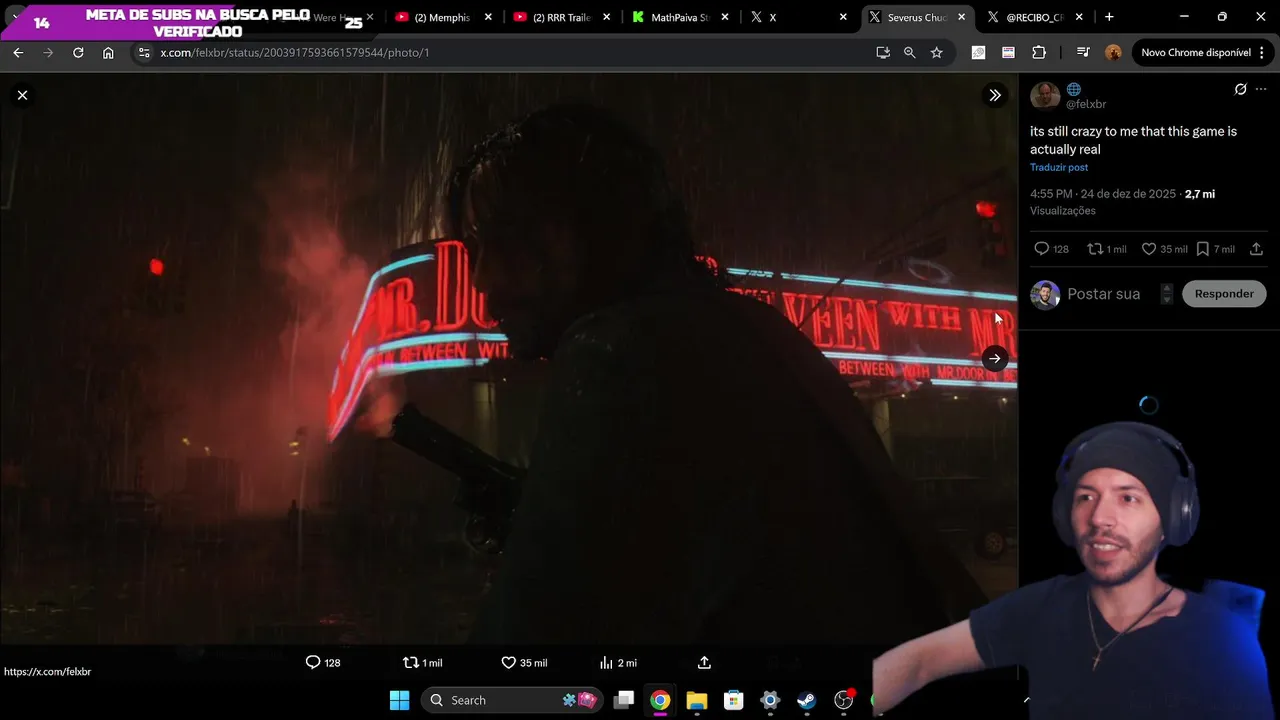
Task: Switch to the tab titled X
Action: pyautogui.click(x=797, y=17)
